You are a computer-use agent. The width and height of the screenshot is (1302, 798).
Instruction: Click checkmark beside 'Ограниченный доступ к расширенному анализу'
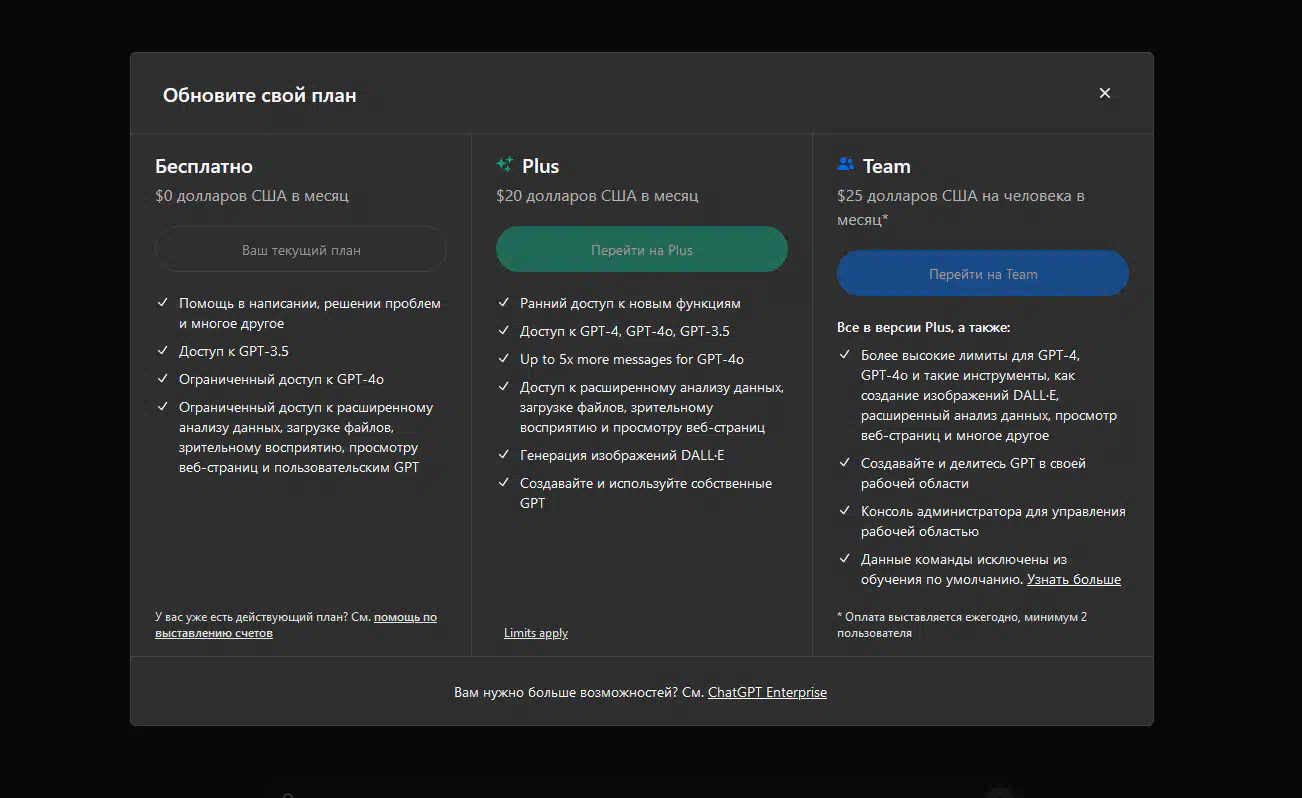coord(162,407)
